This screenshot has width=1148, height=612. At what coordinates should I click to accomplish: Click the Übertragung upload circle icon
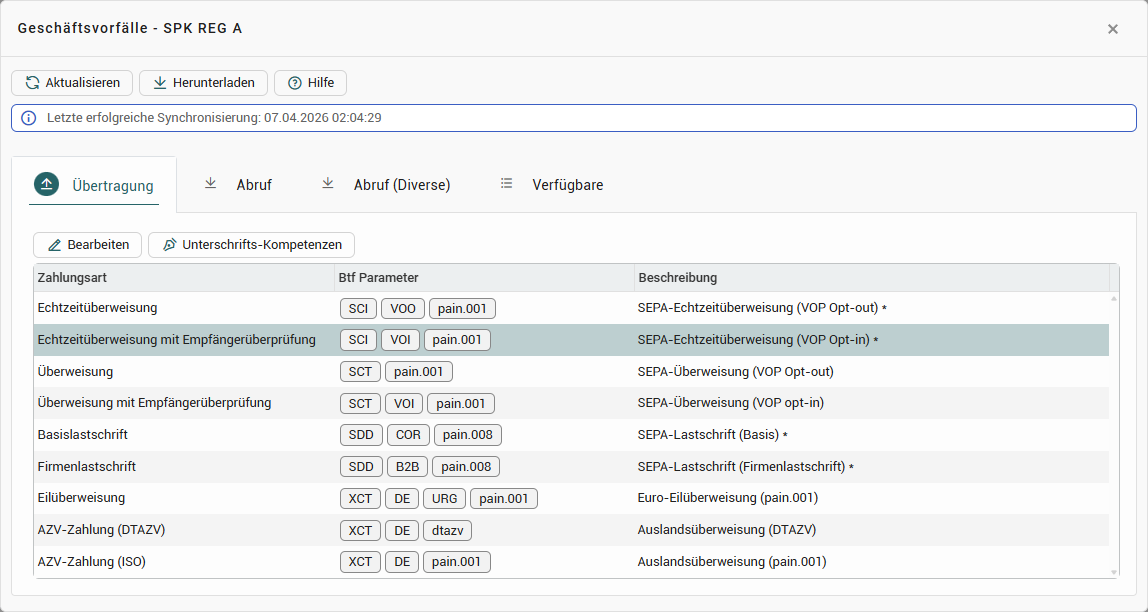[x=47, y=184]
